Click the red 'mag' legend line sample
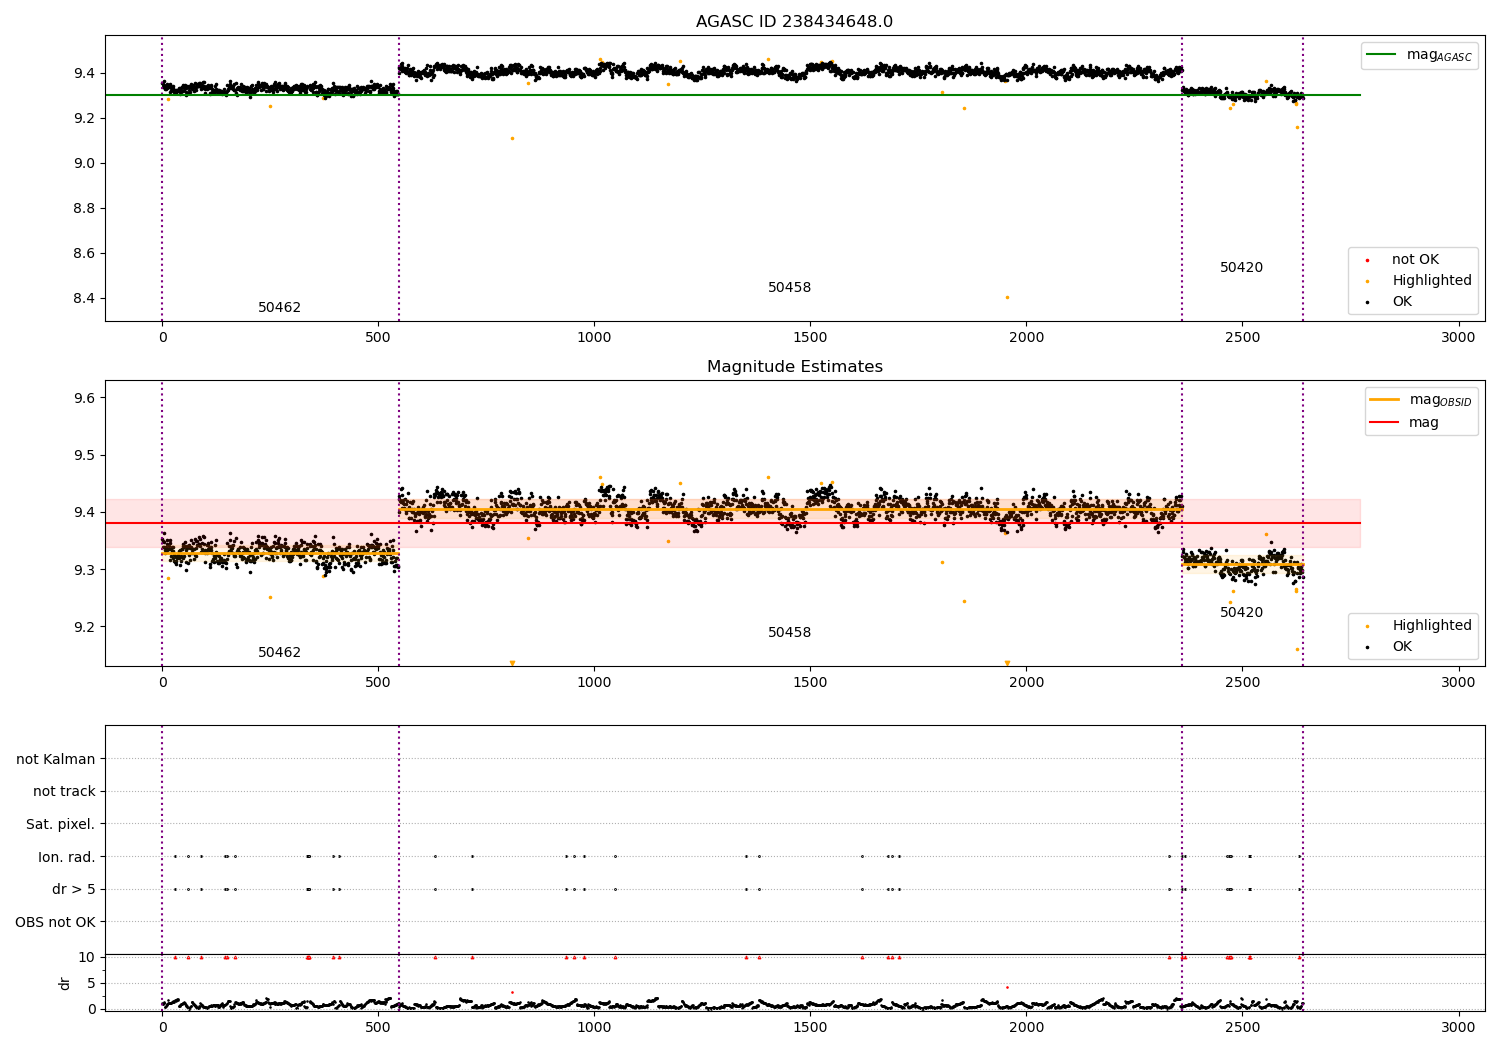This screenshot has height=1050, width=1500. tap(1384, 423)
